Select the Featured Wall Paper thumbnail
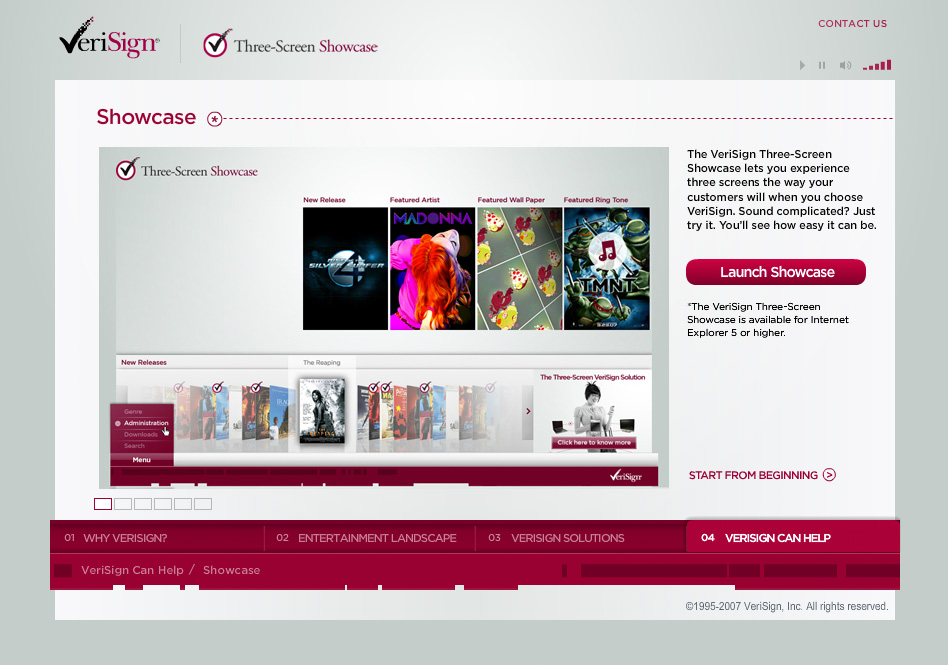The image size is (948, 665). 519,268
